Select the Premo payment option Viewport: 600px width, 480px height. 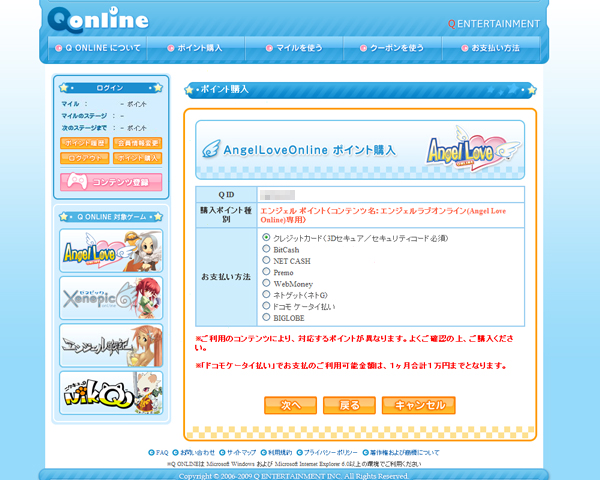point(266,271)
